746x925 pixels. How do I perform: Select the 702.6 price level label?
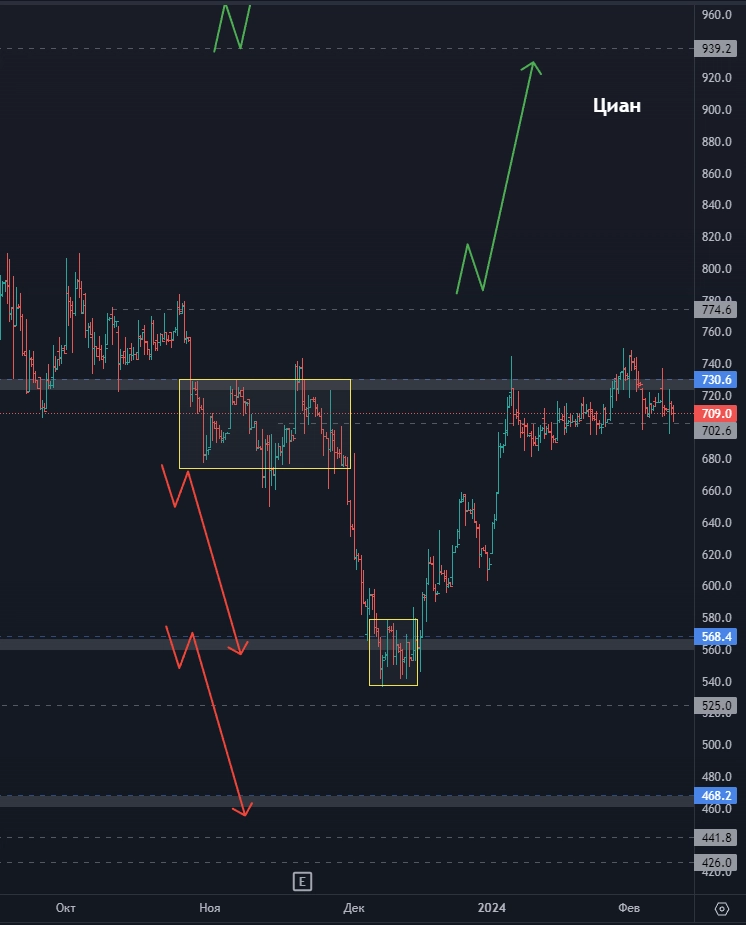[717, 431]
